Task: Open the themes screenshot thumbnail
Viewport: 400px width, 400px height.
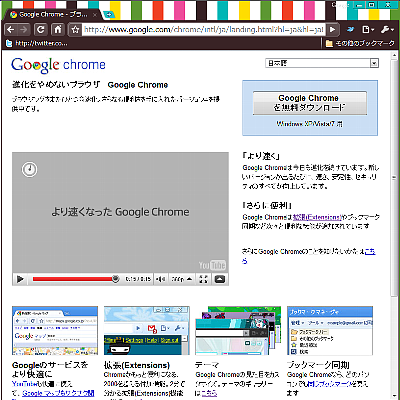Action: pyautogui.click(x=238, y=331)
